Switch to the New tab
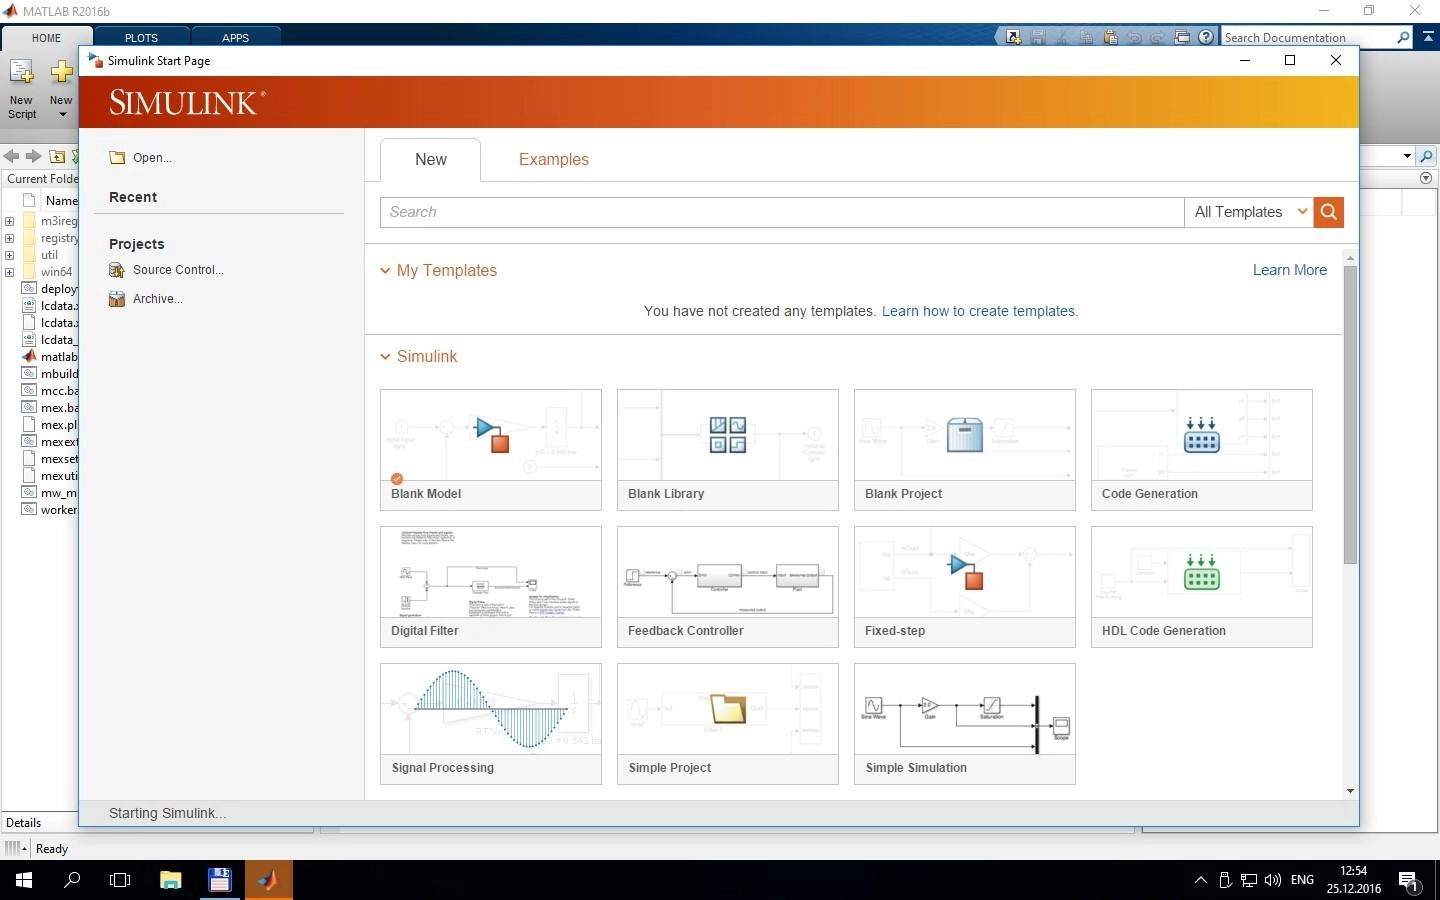1440x900 pixels. (x=431, y=160)
